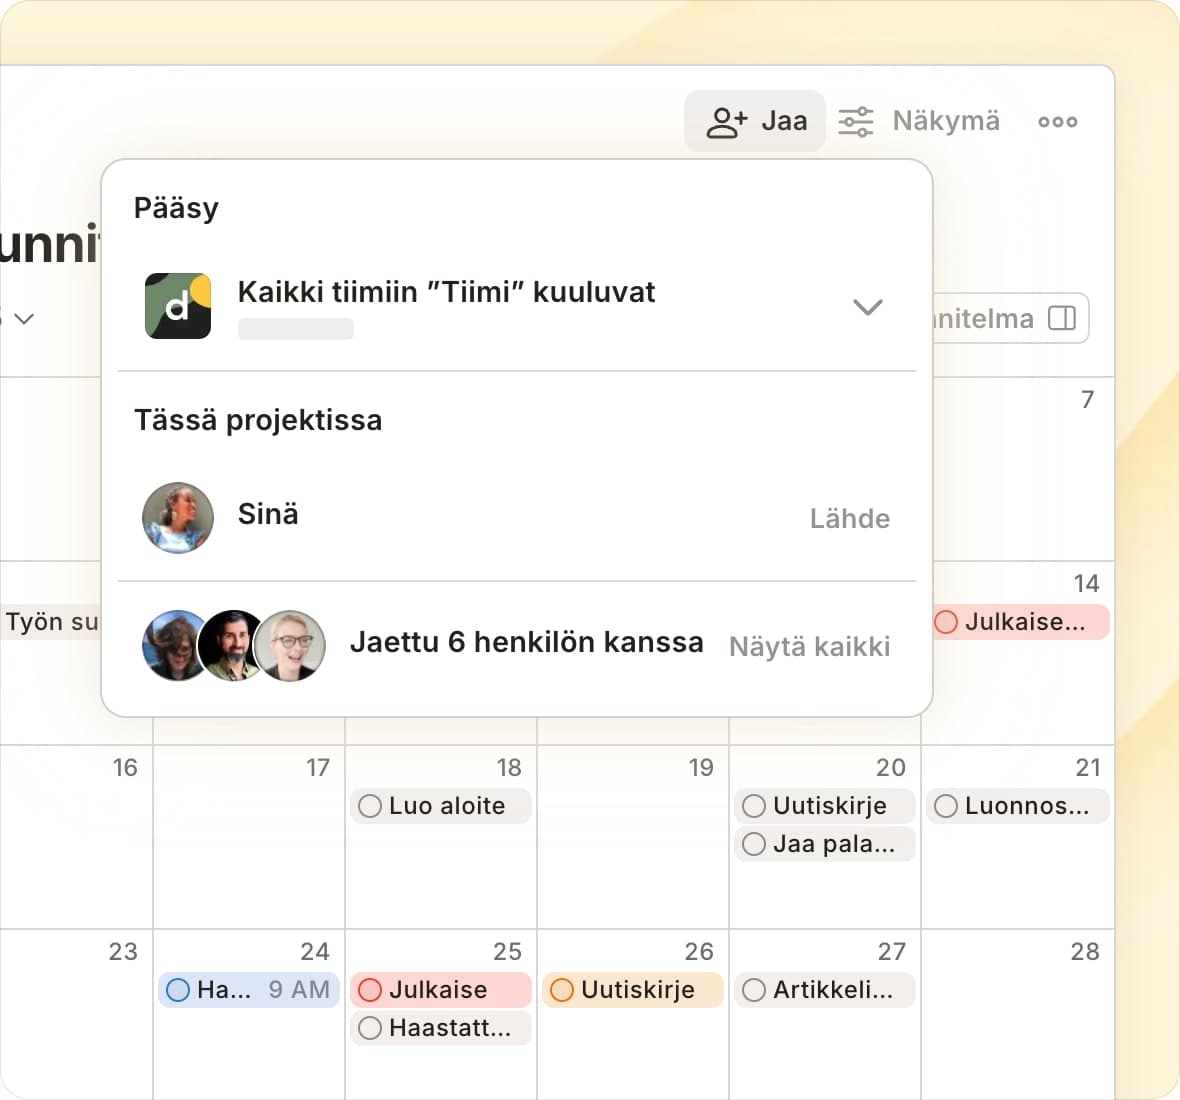Mark orange Uutiskirje task on 26 complete

(x=562, y=990)
